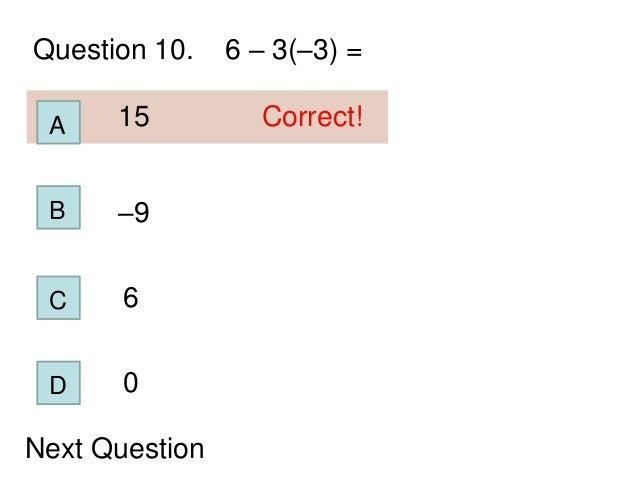Click the letter D inside its box
Image resolution: width=638 pixels, height=479 pixels.
coord(57,385)
